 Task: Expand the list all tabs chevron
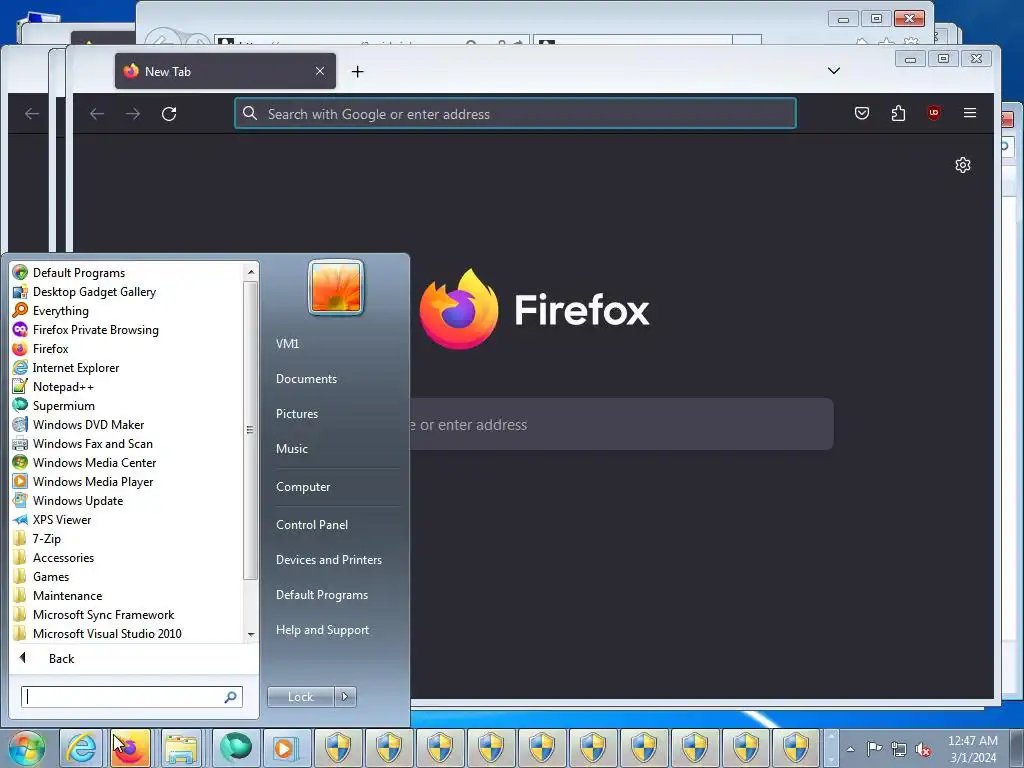pyautogui.click(x=834, y=71)
